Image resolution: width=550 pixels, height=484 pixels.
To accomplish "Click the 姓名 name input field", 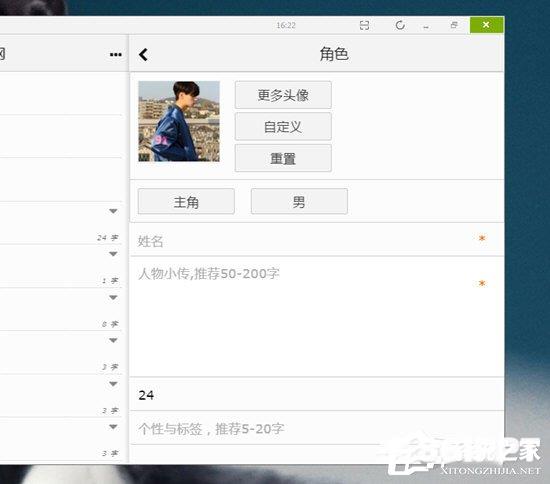I will point(317,240).
